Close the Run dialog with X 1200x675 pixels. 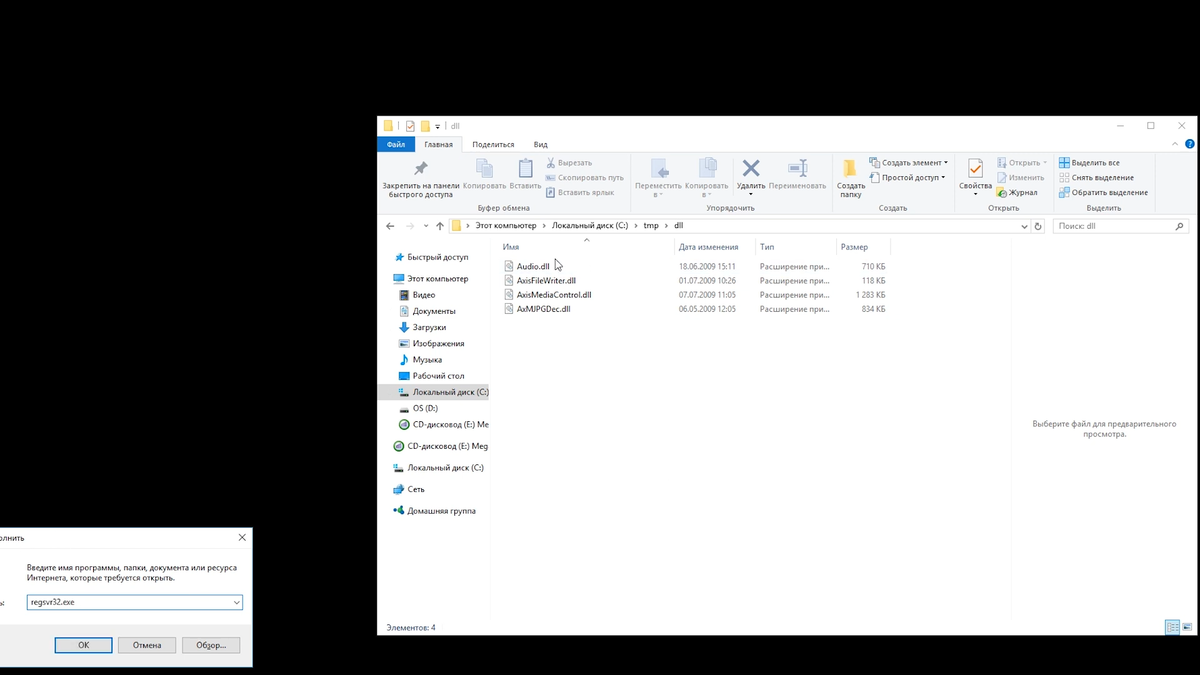(242, 538)
